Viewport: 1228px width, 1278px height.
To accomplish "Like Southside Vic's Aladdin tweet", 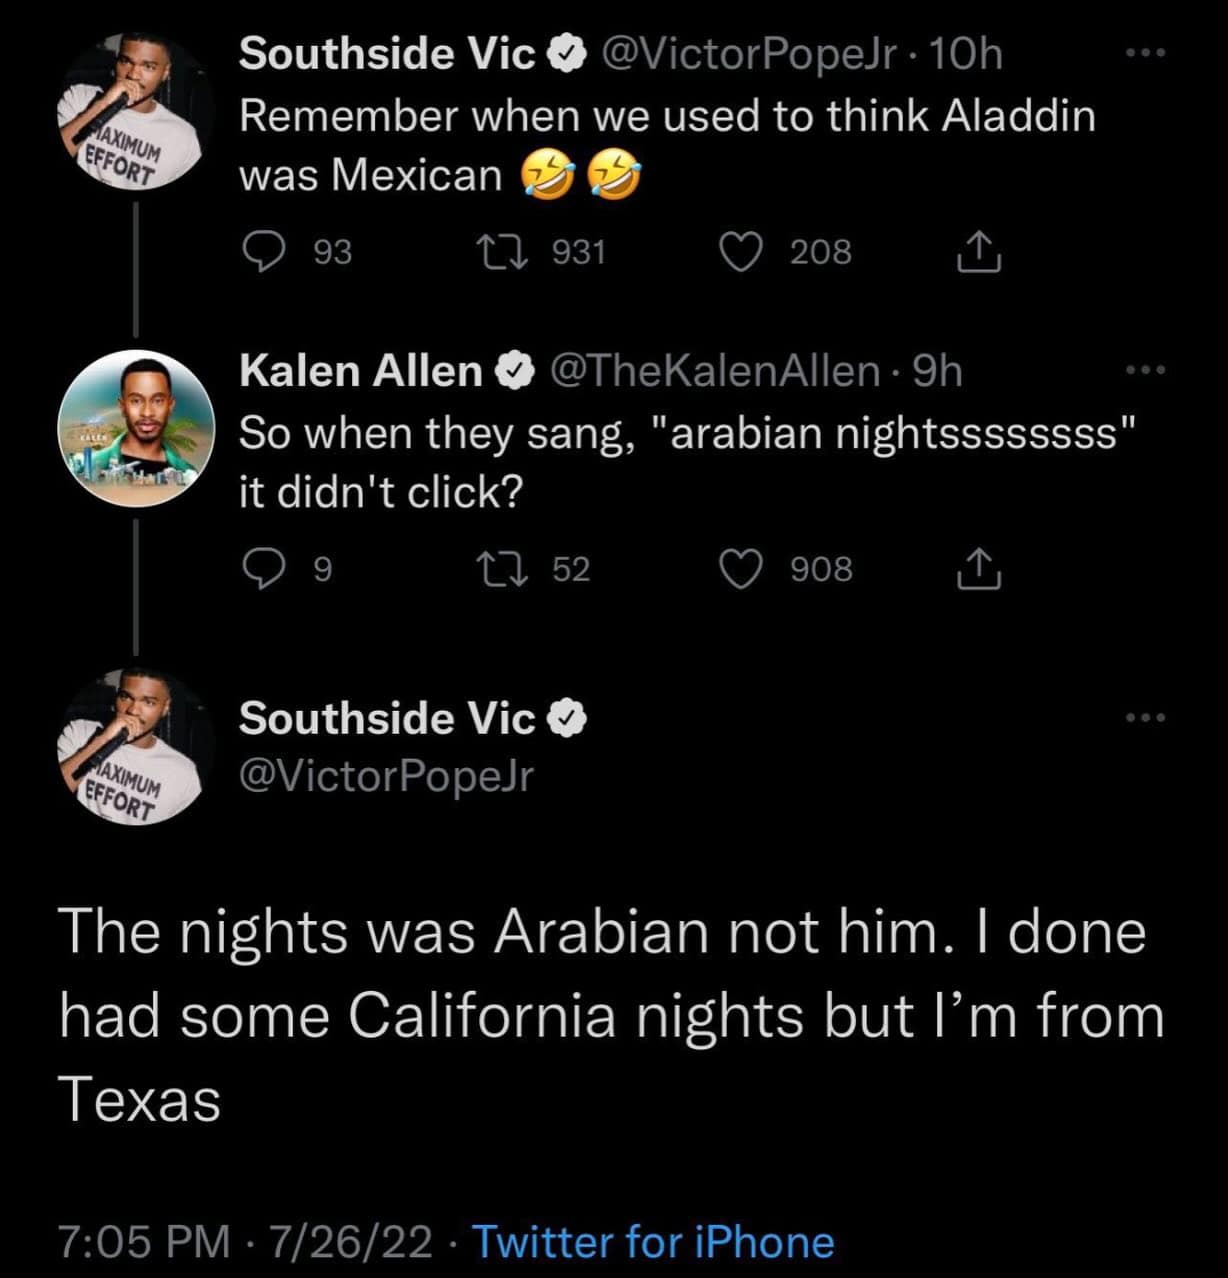I will (744, 252).
